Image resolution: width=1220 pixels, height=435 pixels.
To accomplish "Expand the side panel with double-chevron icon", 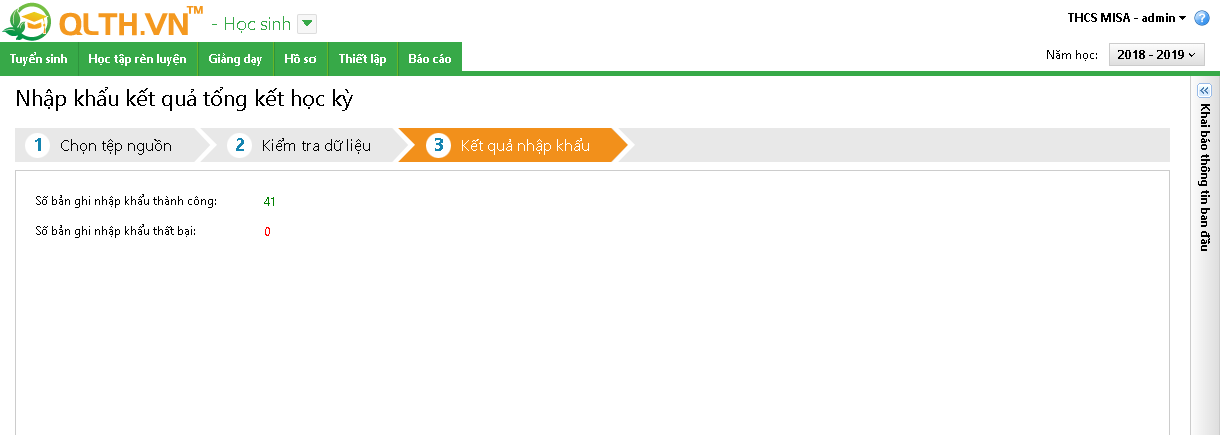I will [1204, 90].
